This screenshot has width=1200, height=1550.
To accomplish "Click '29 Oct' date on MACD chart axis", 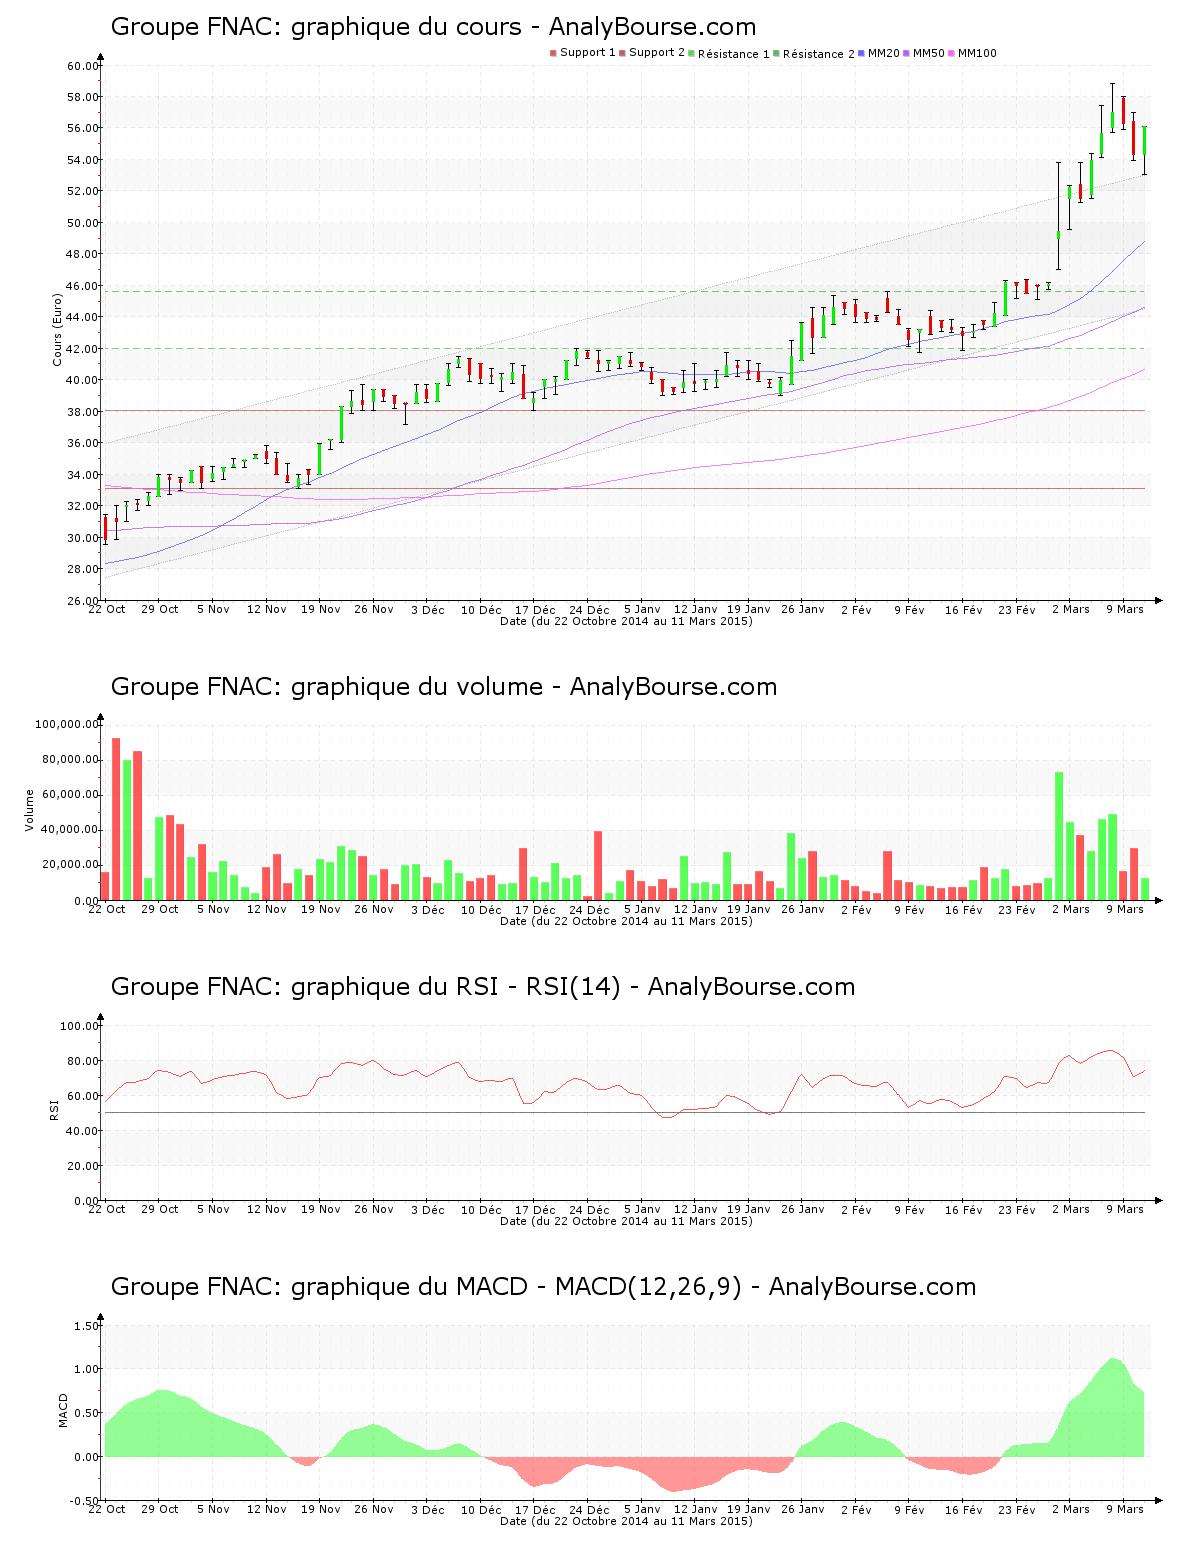I will (x=160, y=1509).
